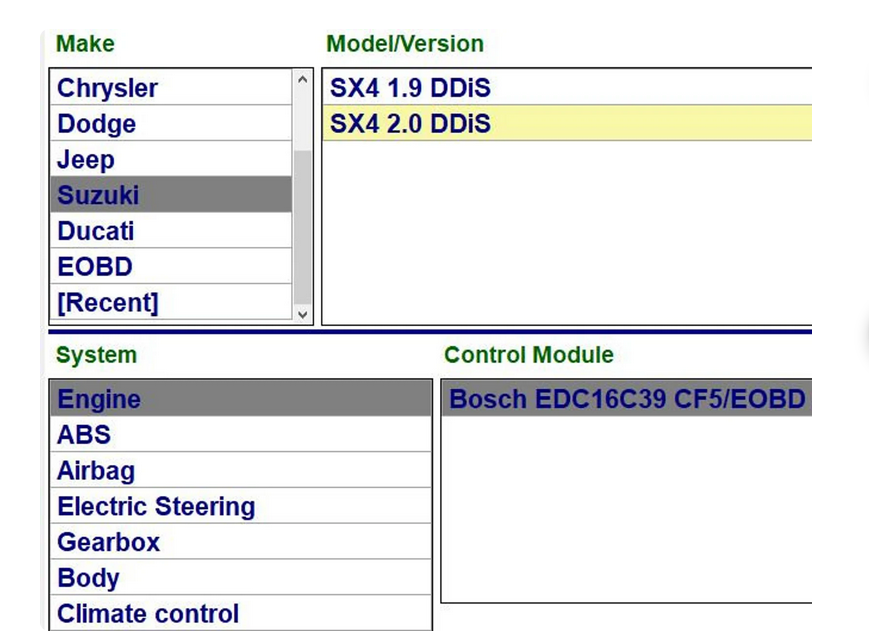Select Bosch EDC16C39 CF5/EOBD control module

[x=626, y=400]
